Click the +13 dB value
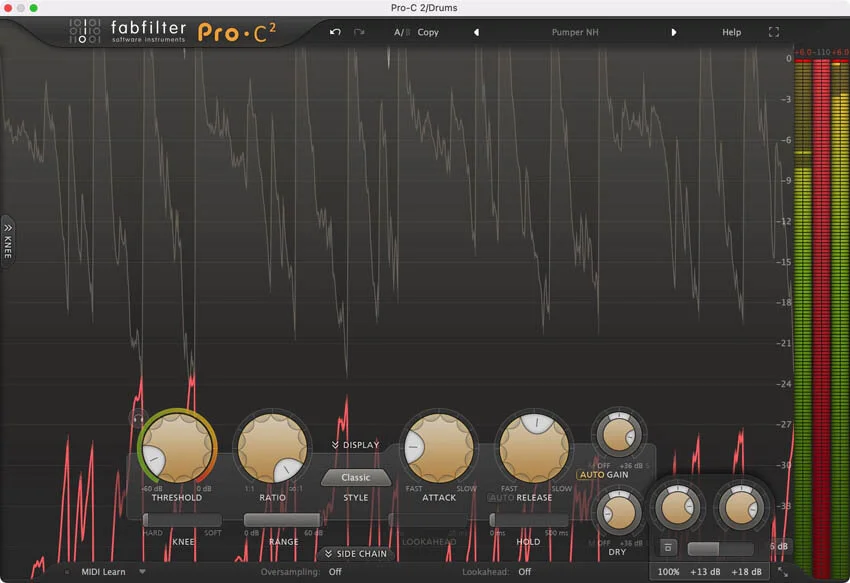This screenshot has height=583, width=850. click(705, 572)
